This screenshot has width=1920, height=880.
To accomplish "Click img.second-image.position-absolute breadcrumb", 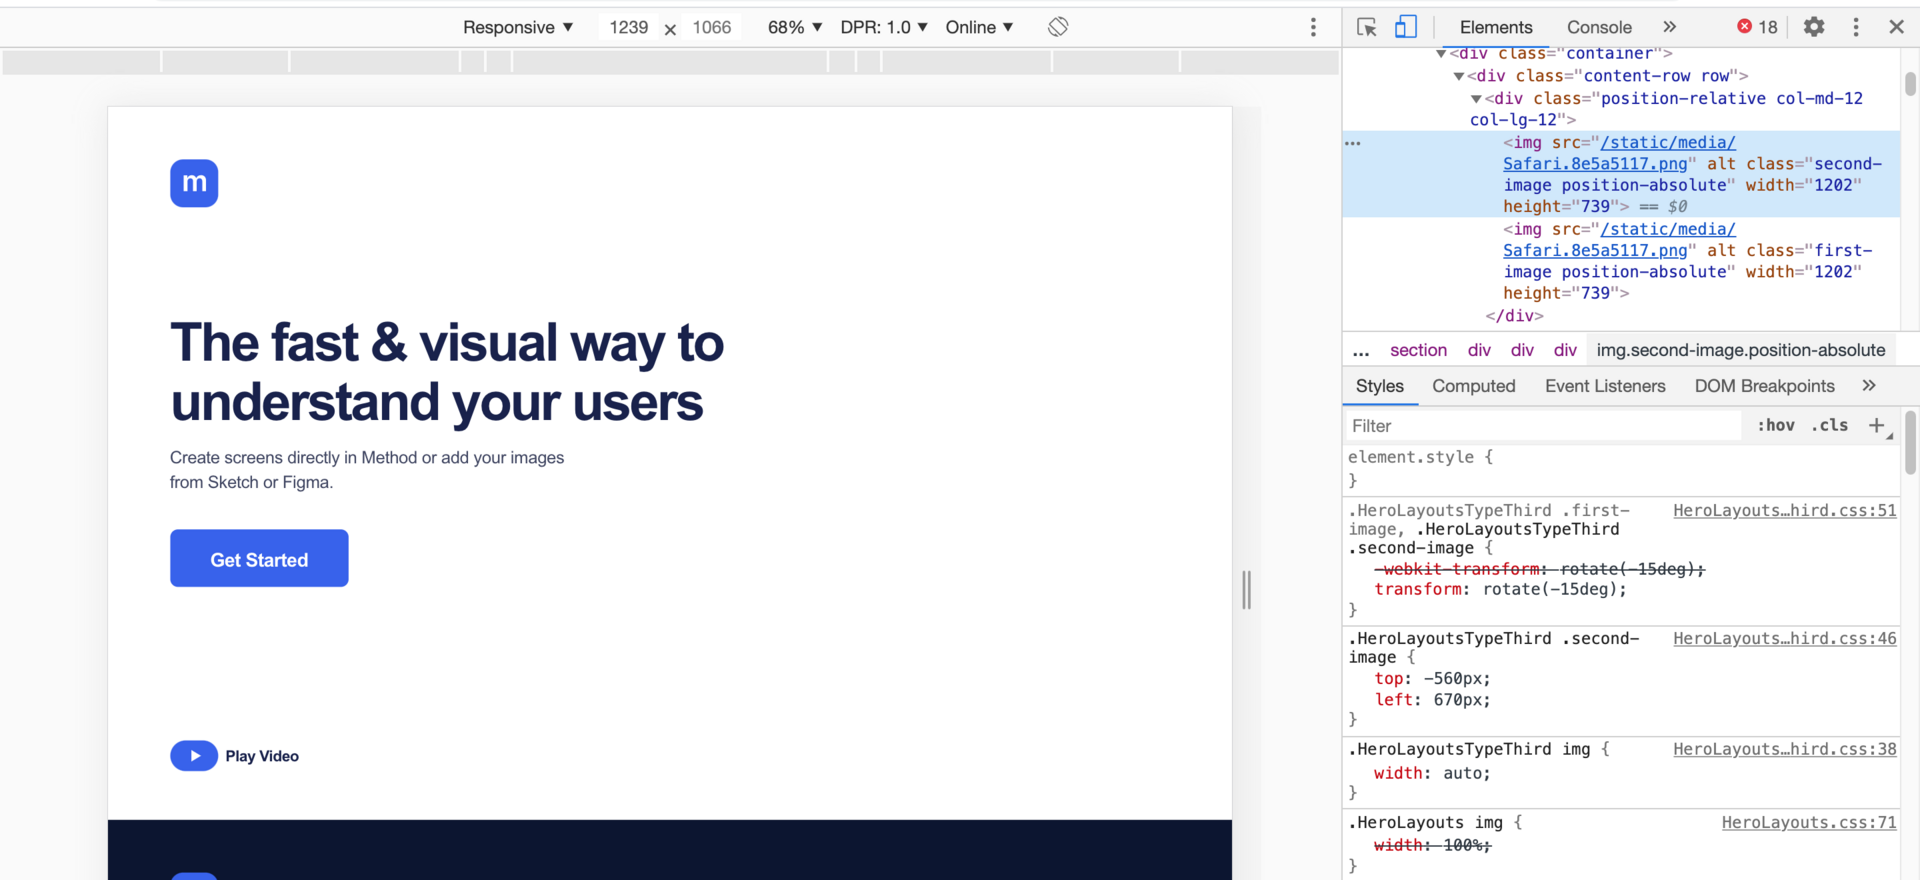I will (x=1741, y=350).
